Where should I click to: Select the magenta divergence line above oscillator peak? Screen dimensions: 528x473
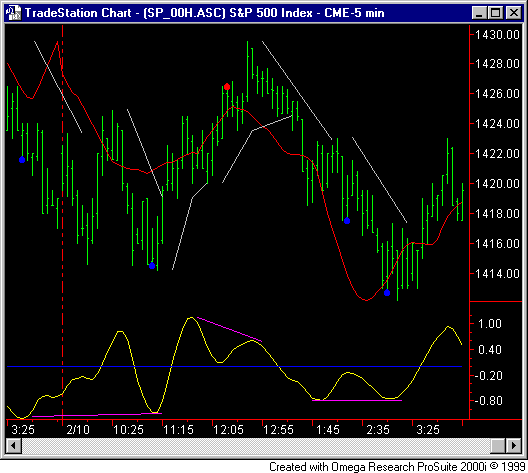click(229, 329)
